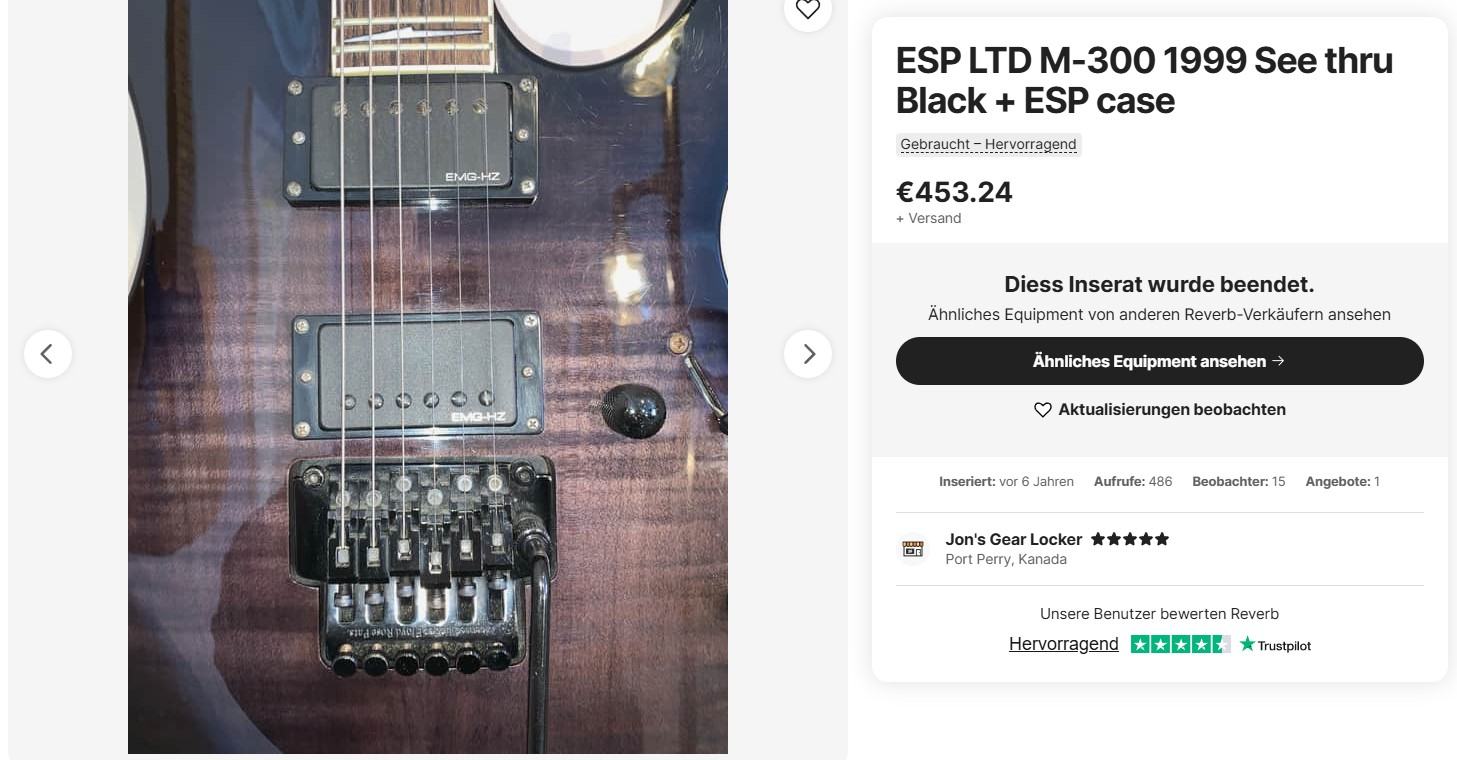
Task: Click the seller's five-star rating
Action: tap(1130, 539)
